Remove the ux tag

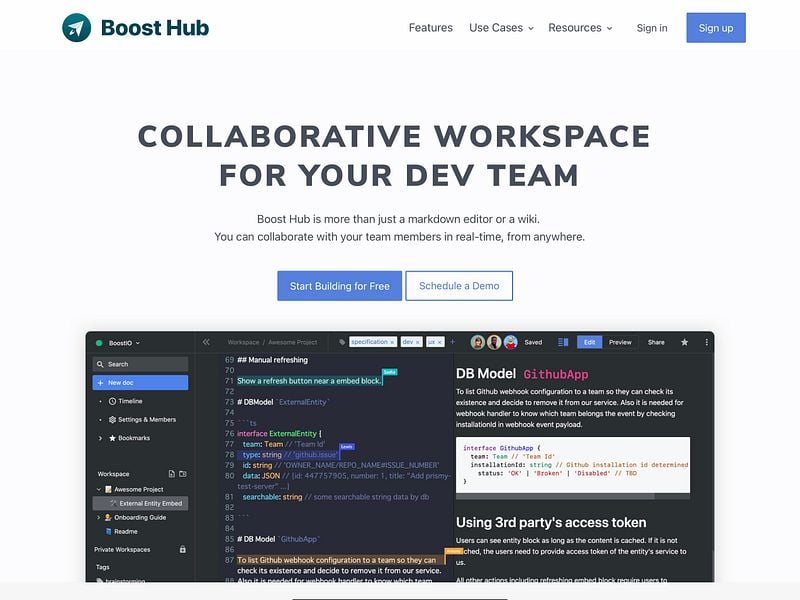pyautogui.click(x=440, y=342)
